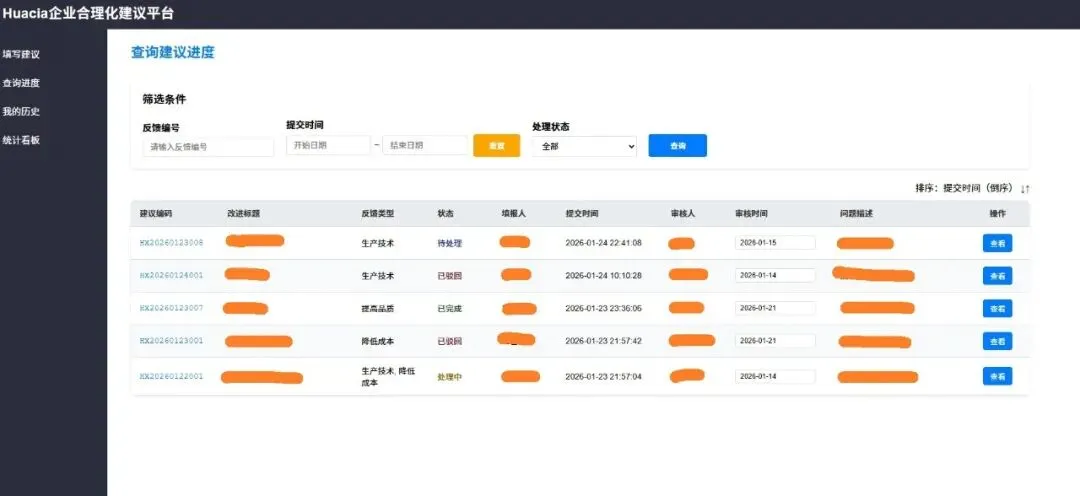
Task: Click the 待处理 status text
Action: (x=450, y=243)
